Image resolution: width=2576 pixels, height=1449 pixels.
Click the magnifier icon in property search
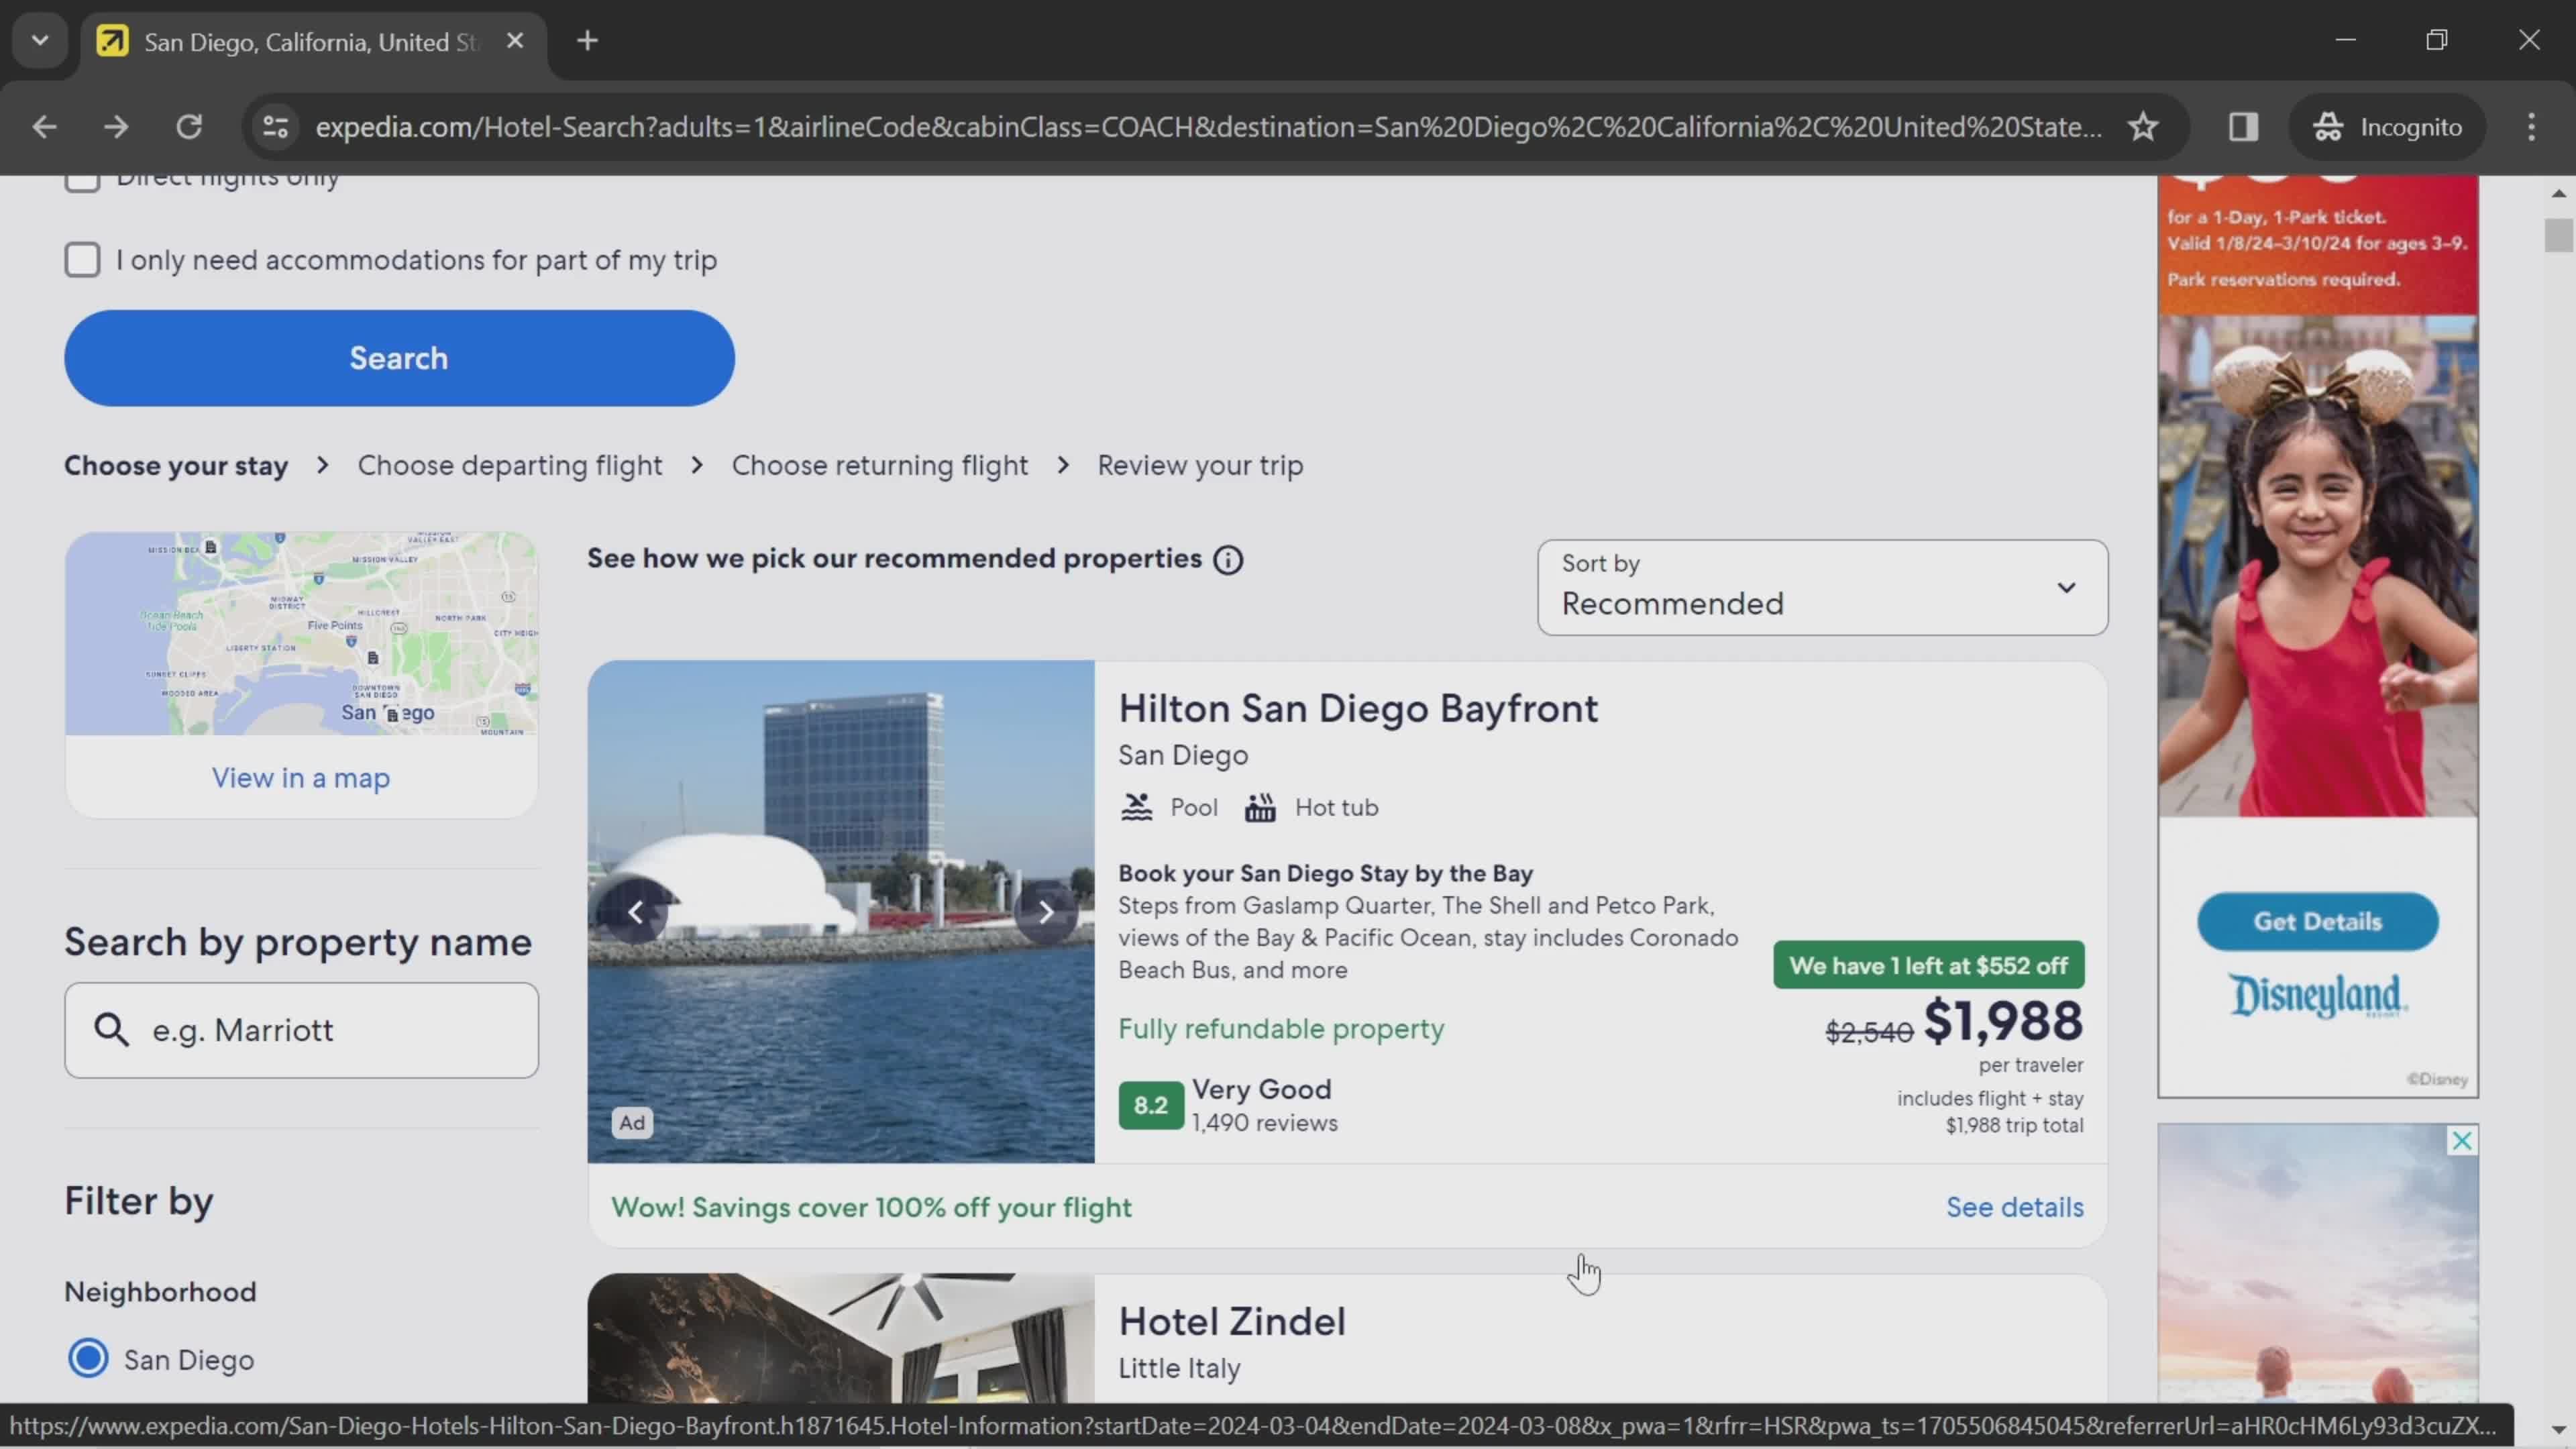[x=111, y=1029]
